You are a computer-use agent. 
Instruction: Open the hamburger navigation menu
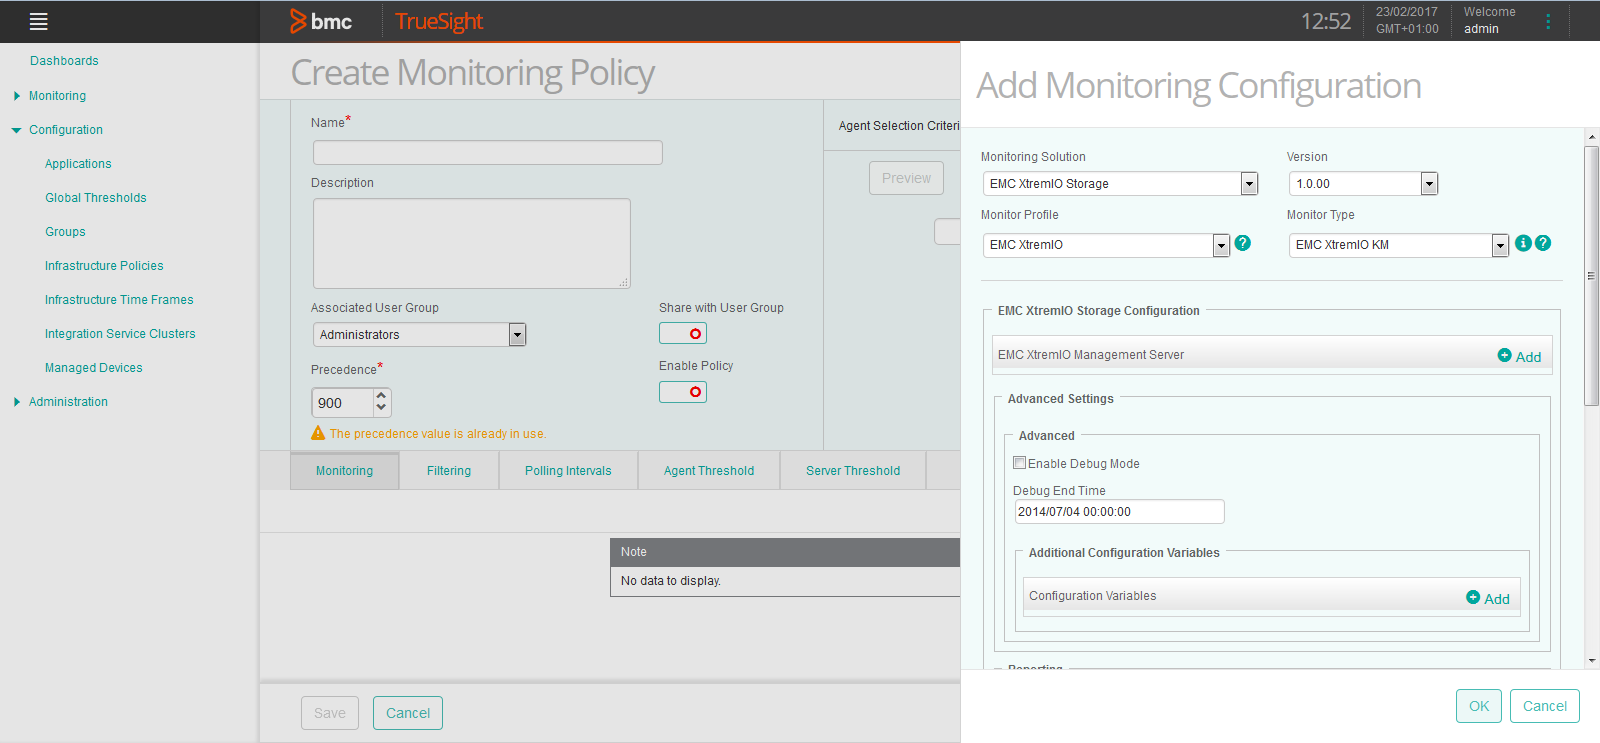click(39, 21)
